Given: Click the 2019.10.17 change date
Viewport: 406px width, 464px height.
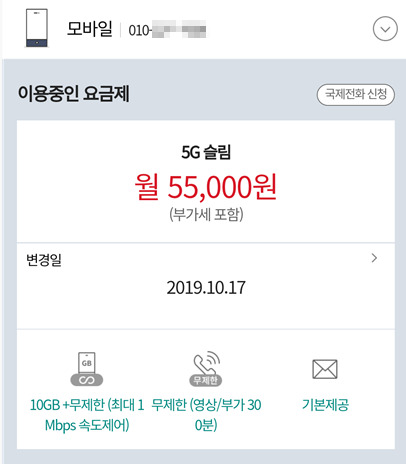Looking at the screenshot, I should [206, 288].
